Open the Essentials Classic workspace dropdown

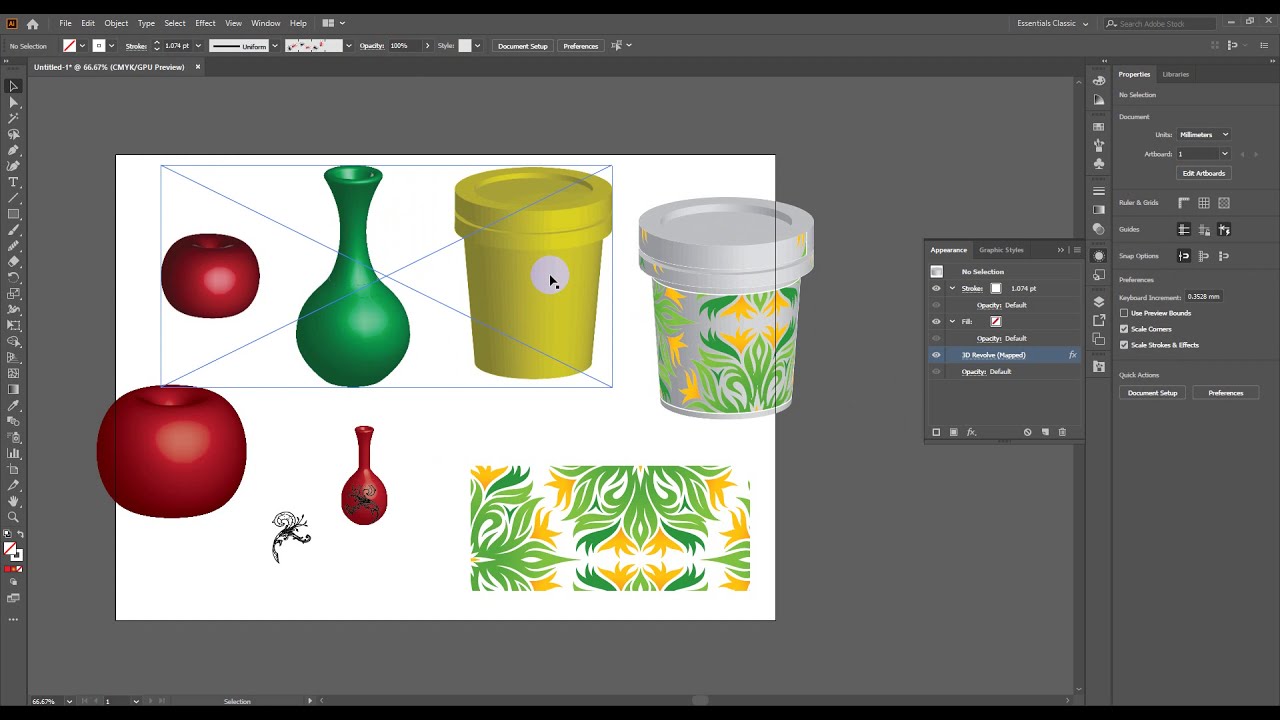click(1053, 23)
